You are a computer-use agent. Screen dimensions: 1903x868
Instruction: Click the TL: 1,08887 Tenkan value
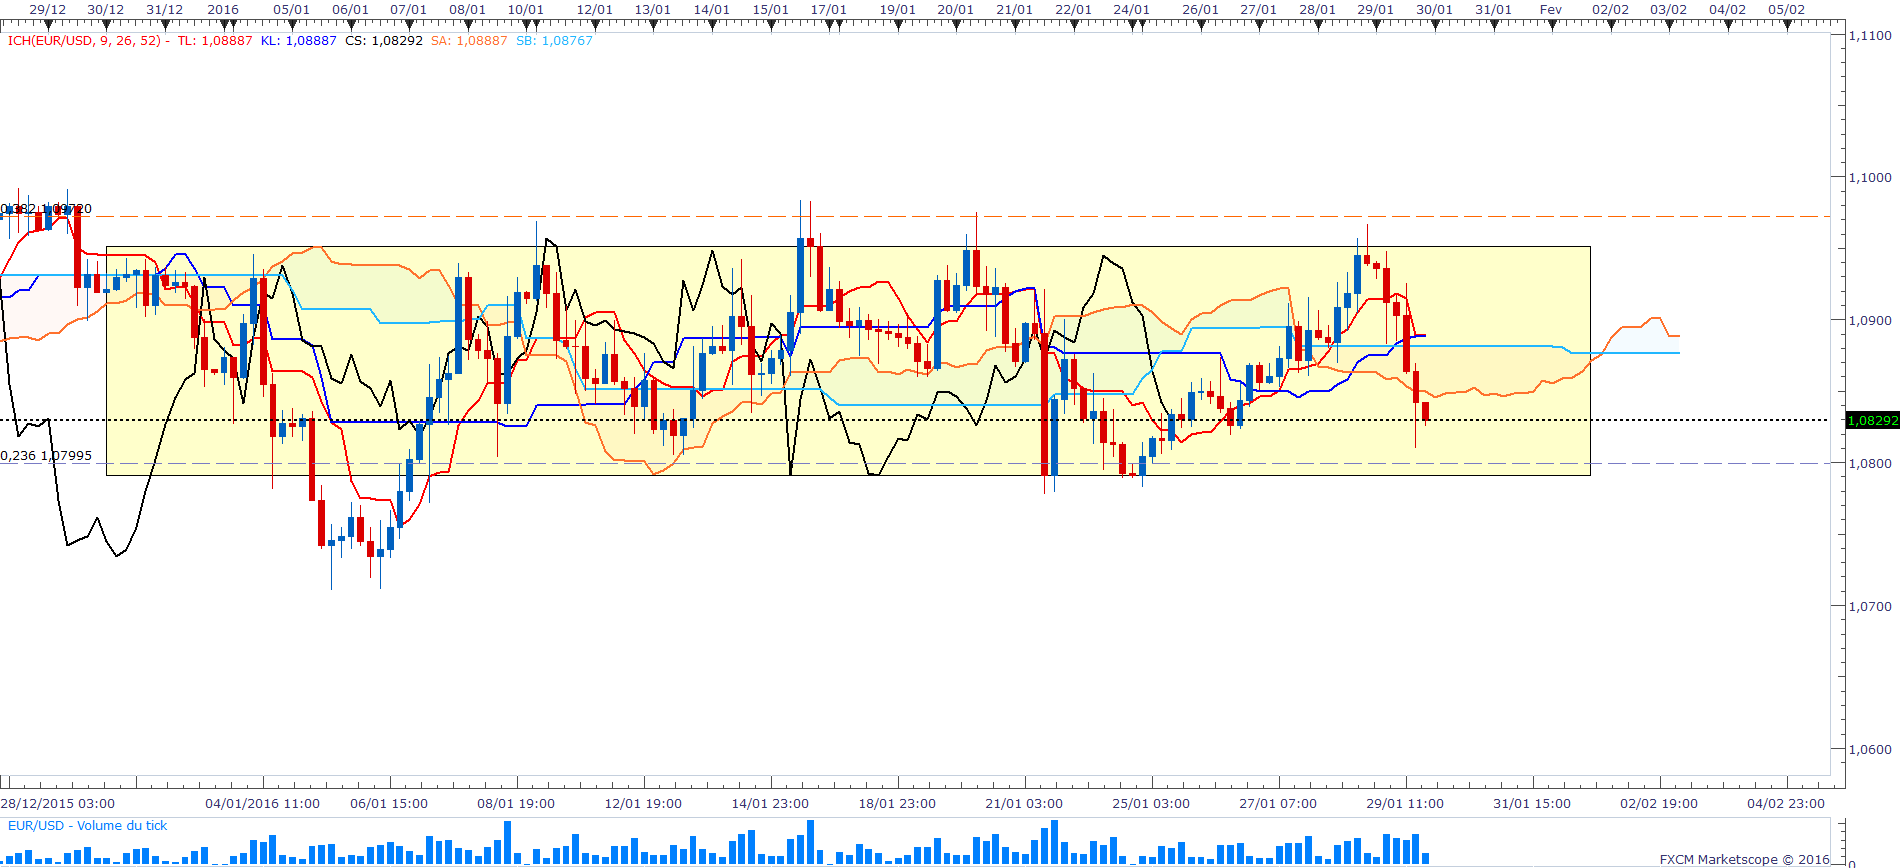215,41
